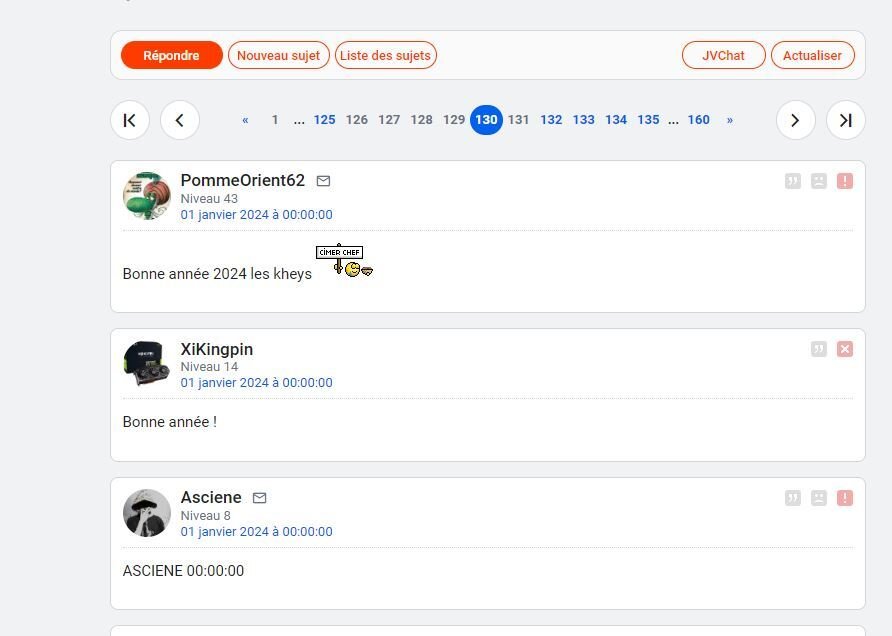
Task: Quote Asciene's message
Action: [x=792, y=498]
